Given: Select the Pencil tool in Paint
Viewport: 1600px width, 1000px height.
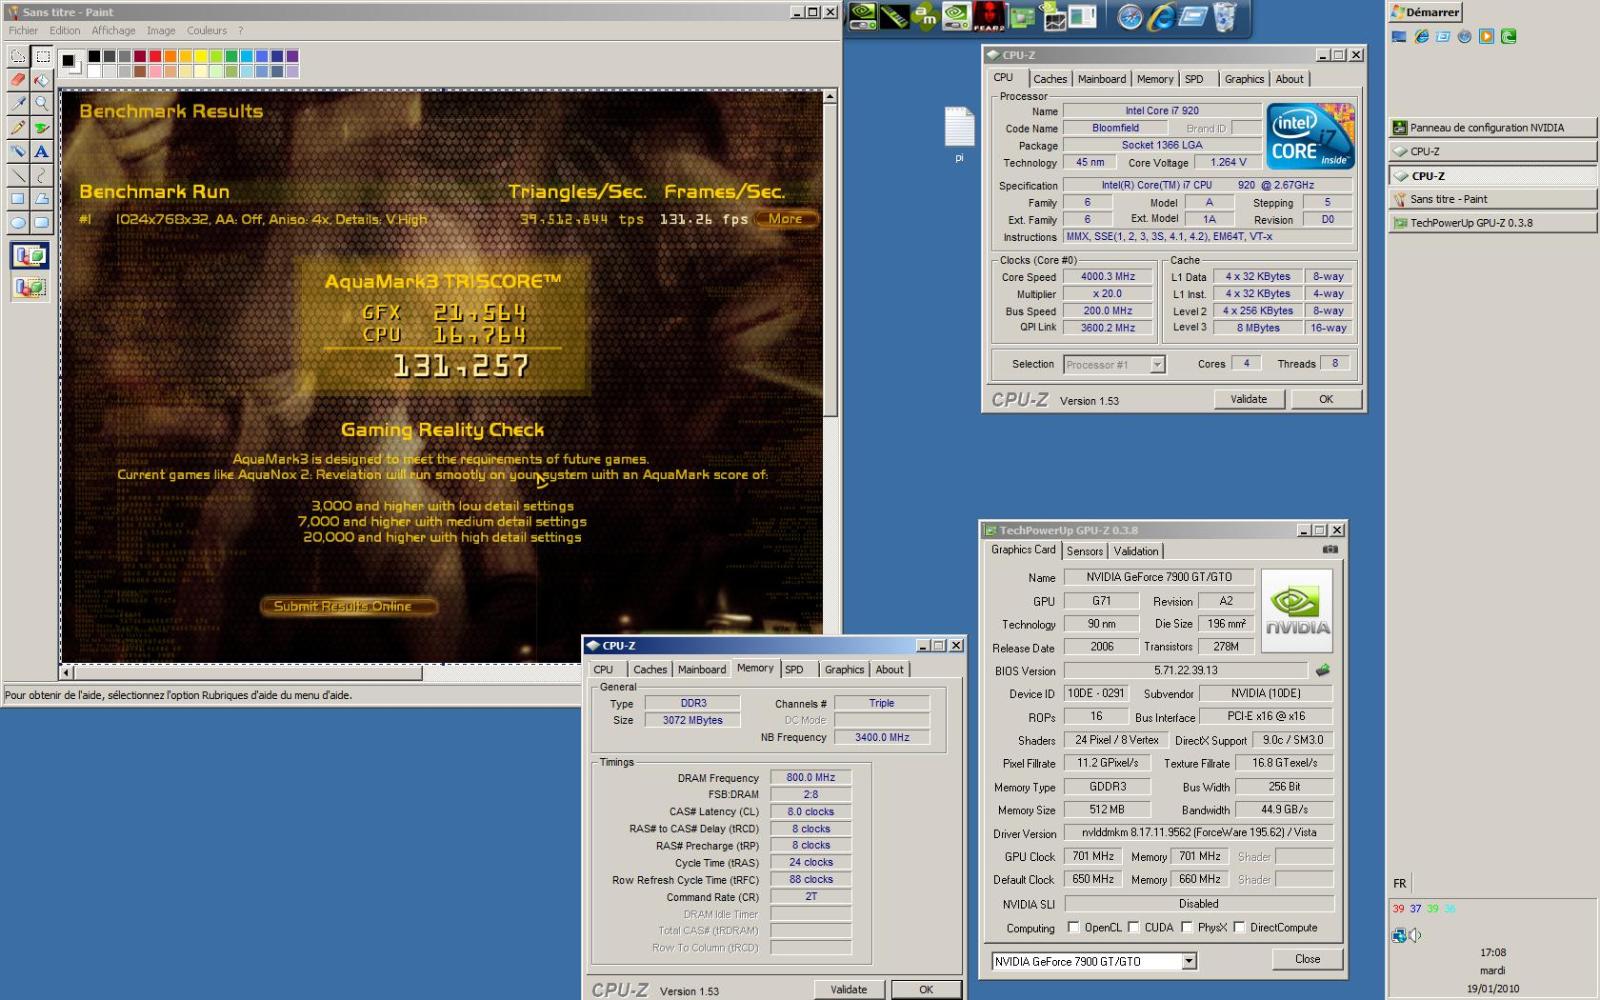Looking at the screenshot, I should coord(18,127).
